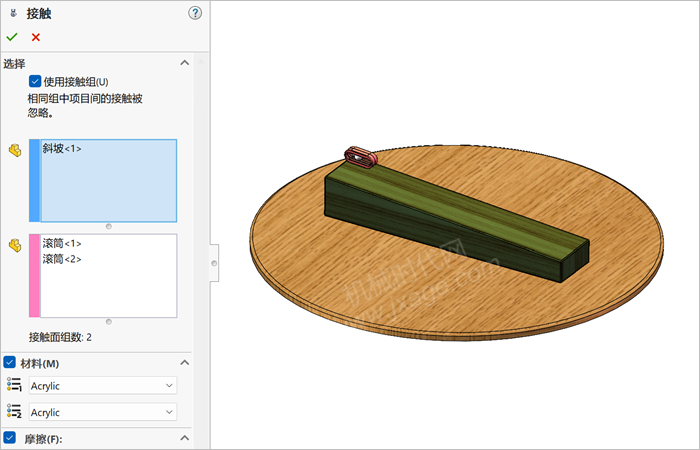Click the component icon beside the 滚筒 group box
Screen dimensions: 700x450
click(x=15, y=245)
